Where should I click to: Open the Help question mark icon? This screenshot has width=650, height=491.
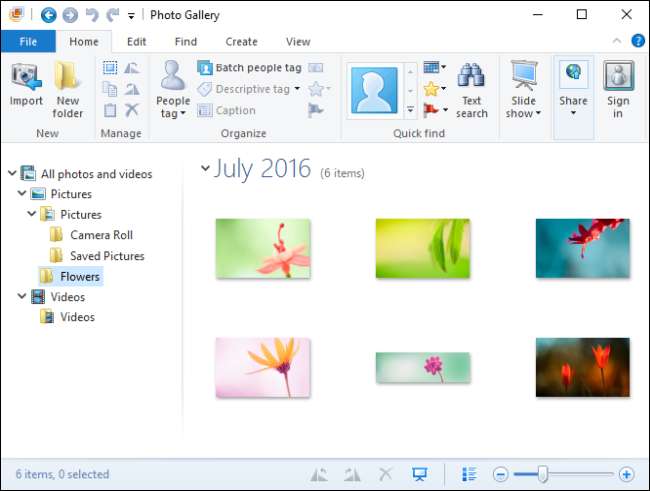(x=637, y=41)
